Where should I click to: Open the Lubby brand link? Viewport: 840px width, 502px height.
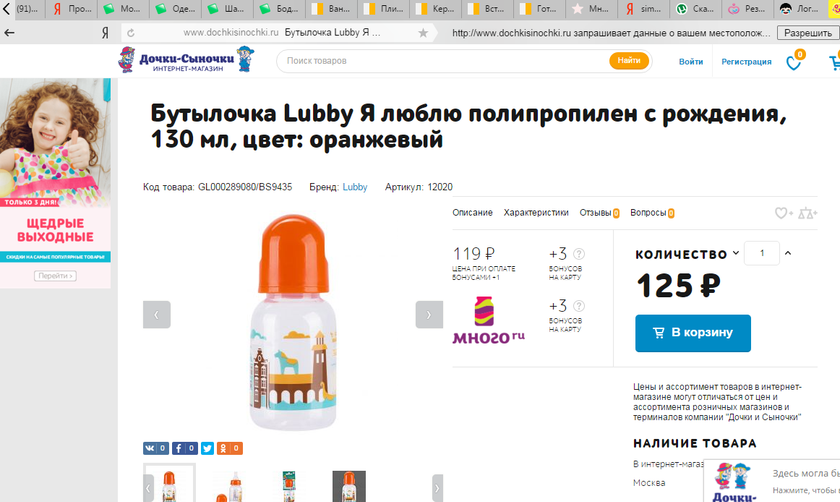click(x=355, y=187)
